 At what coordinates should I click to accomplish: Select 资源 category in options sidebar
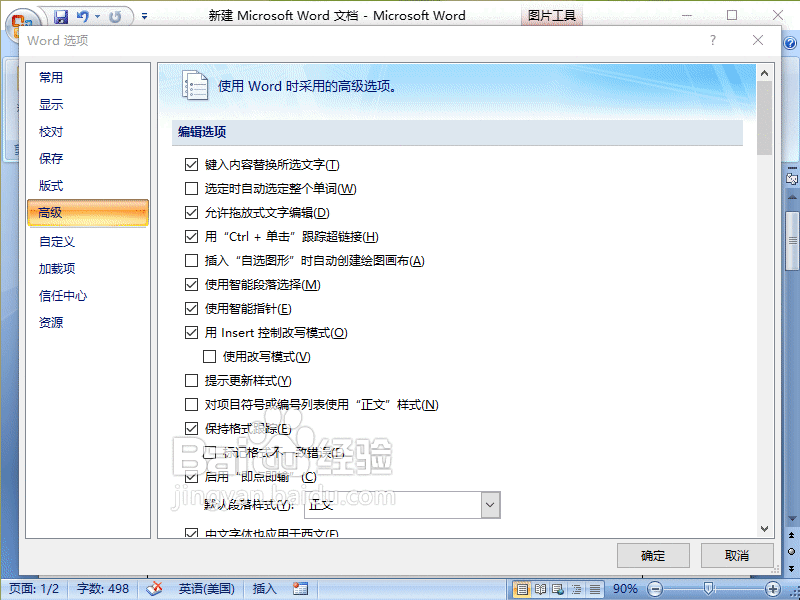[88, 322]
